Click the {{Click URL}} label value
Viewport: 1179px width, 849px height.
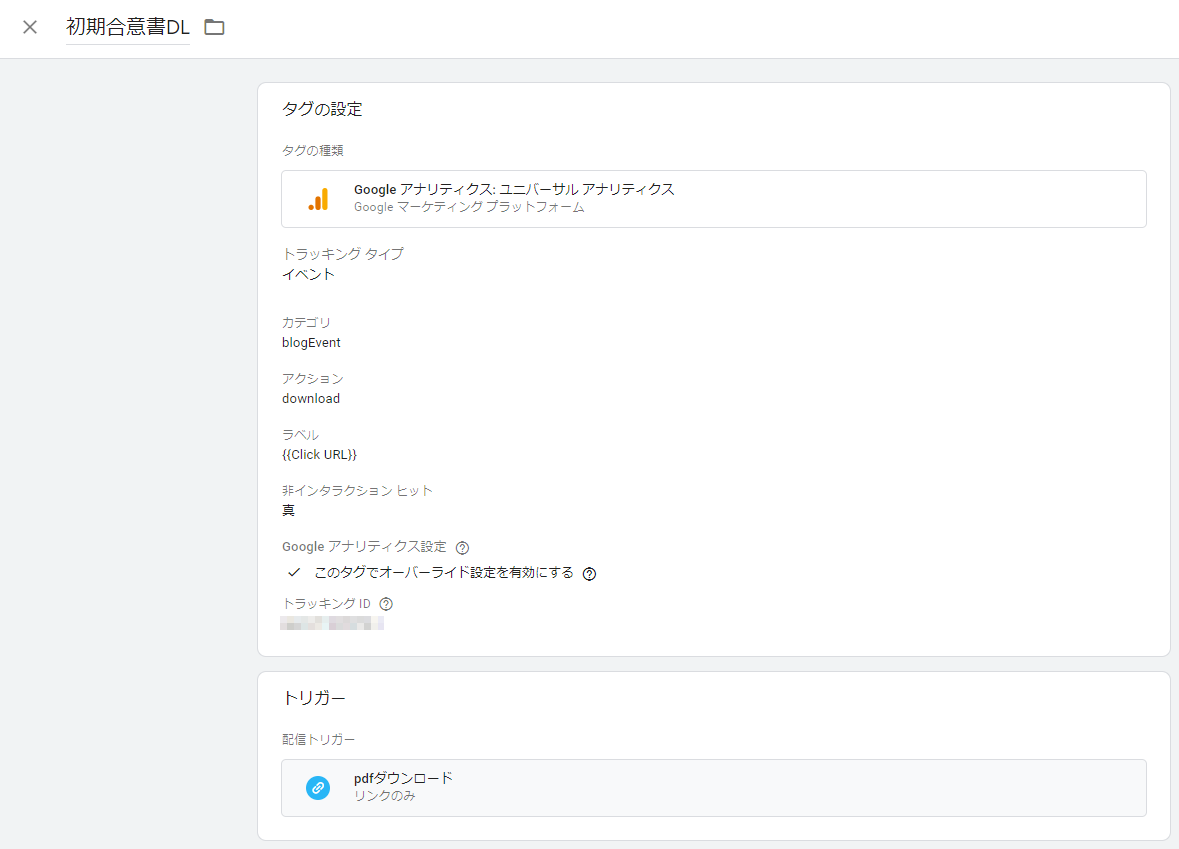click(320, 455)
